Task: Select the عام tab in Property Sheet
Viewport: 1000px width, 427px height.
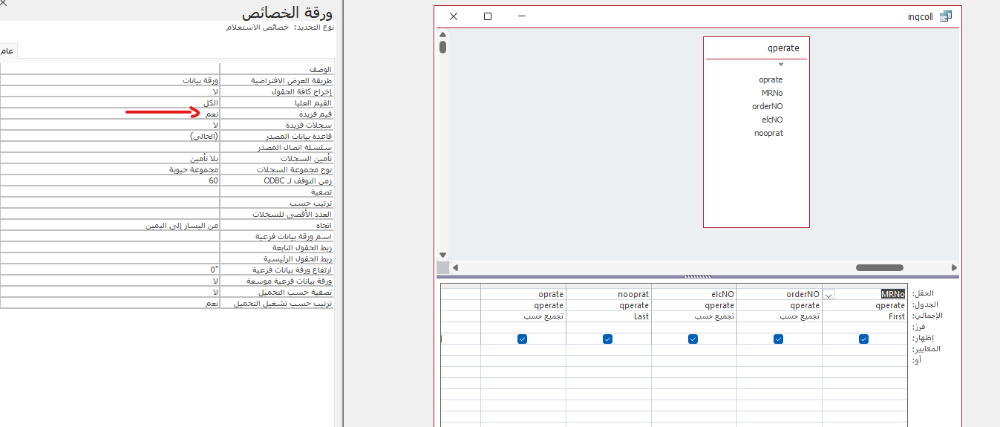Action: (x=7, y=50)
